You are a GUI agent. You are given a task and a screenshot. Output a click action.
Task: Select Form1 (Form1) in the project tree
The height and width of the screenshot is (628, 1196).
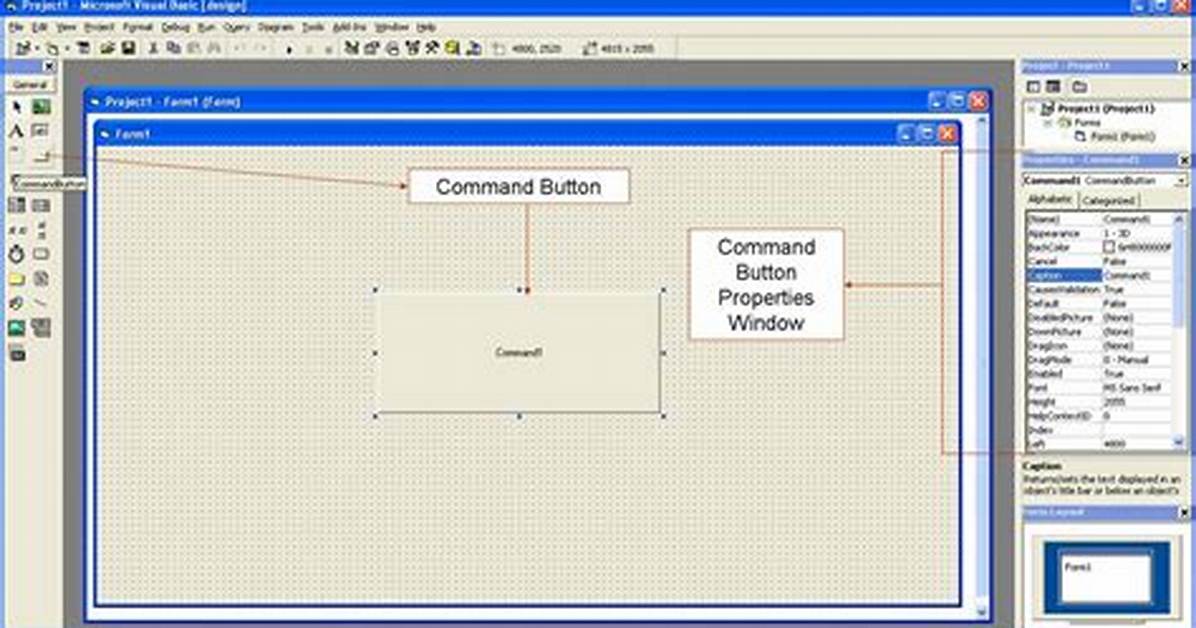coord(1122,137)
